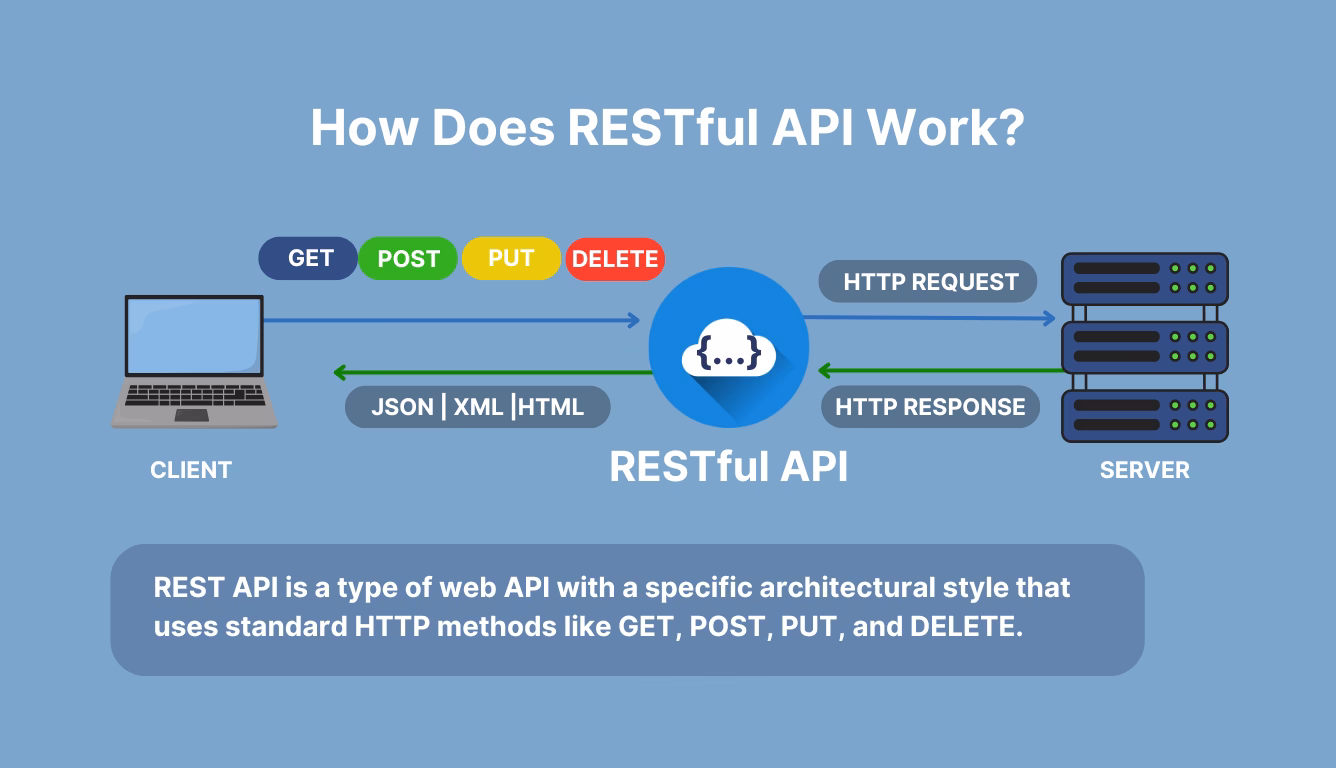Expand the HTTP REQUEST label
Screen dimensions: 1336x768
click(927, 282)
